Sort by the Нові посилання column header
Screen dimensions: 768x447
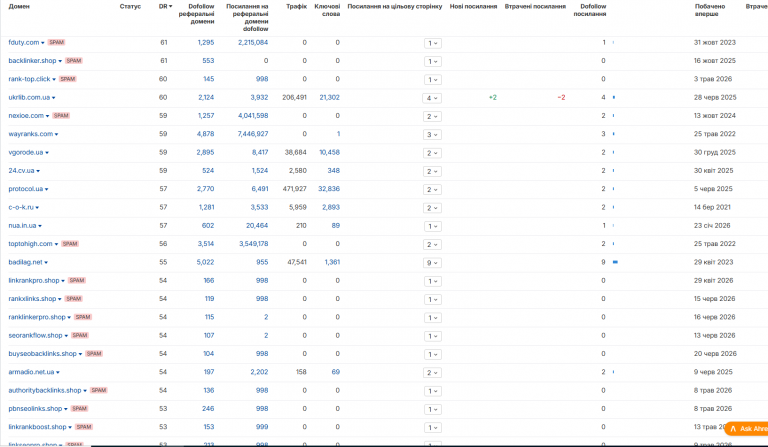[x=473, y=6]
